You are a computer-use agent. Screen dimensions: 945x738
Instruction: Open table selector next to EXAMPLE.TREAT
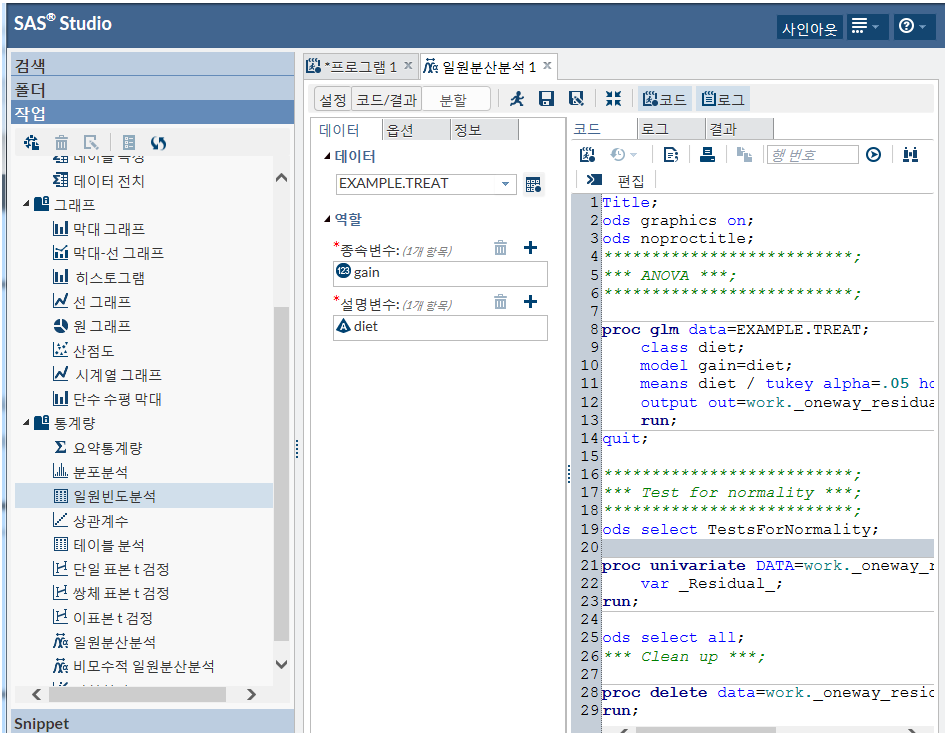point(533,184)
